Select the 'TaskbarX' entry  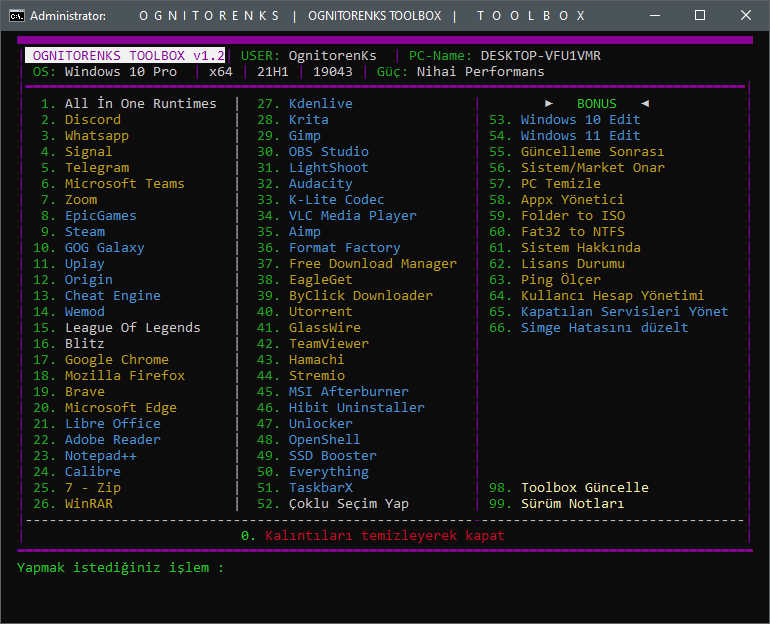coord(321,488)
